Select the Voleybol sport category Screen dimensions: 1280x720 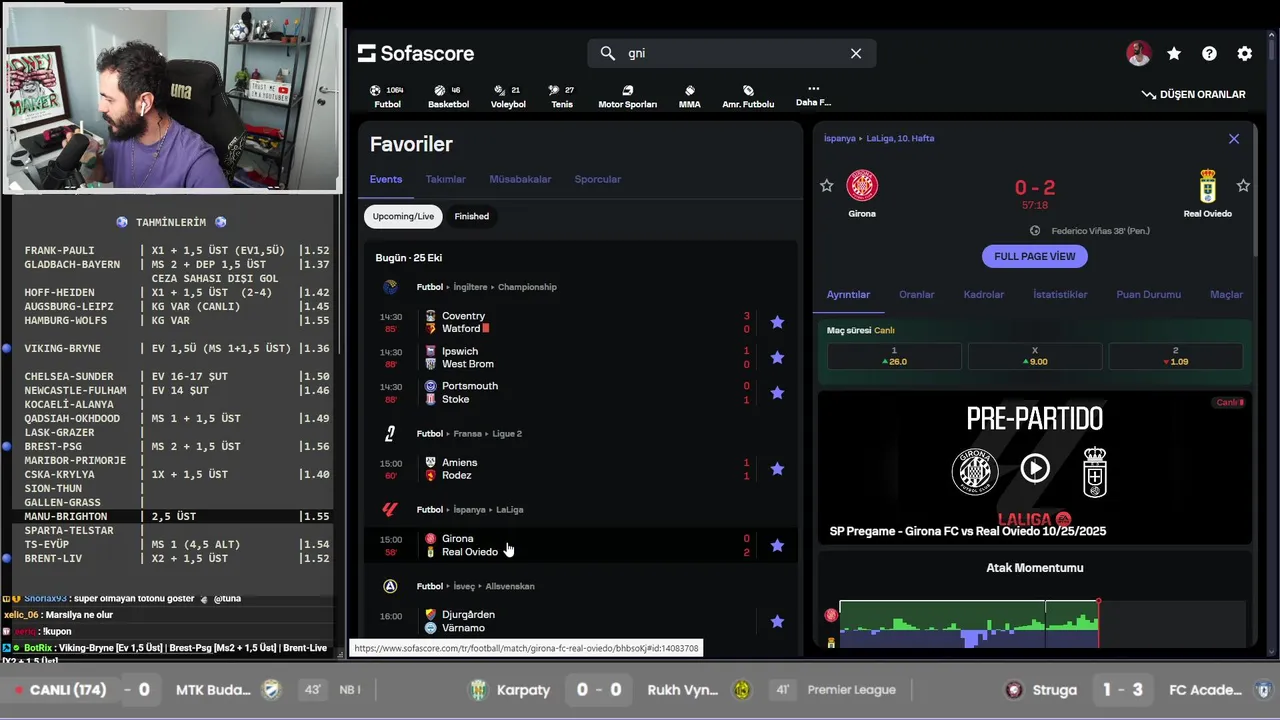[508, 97]
